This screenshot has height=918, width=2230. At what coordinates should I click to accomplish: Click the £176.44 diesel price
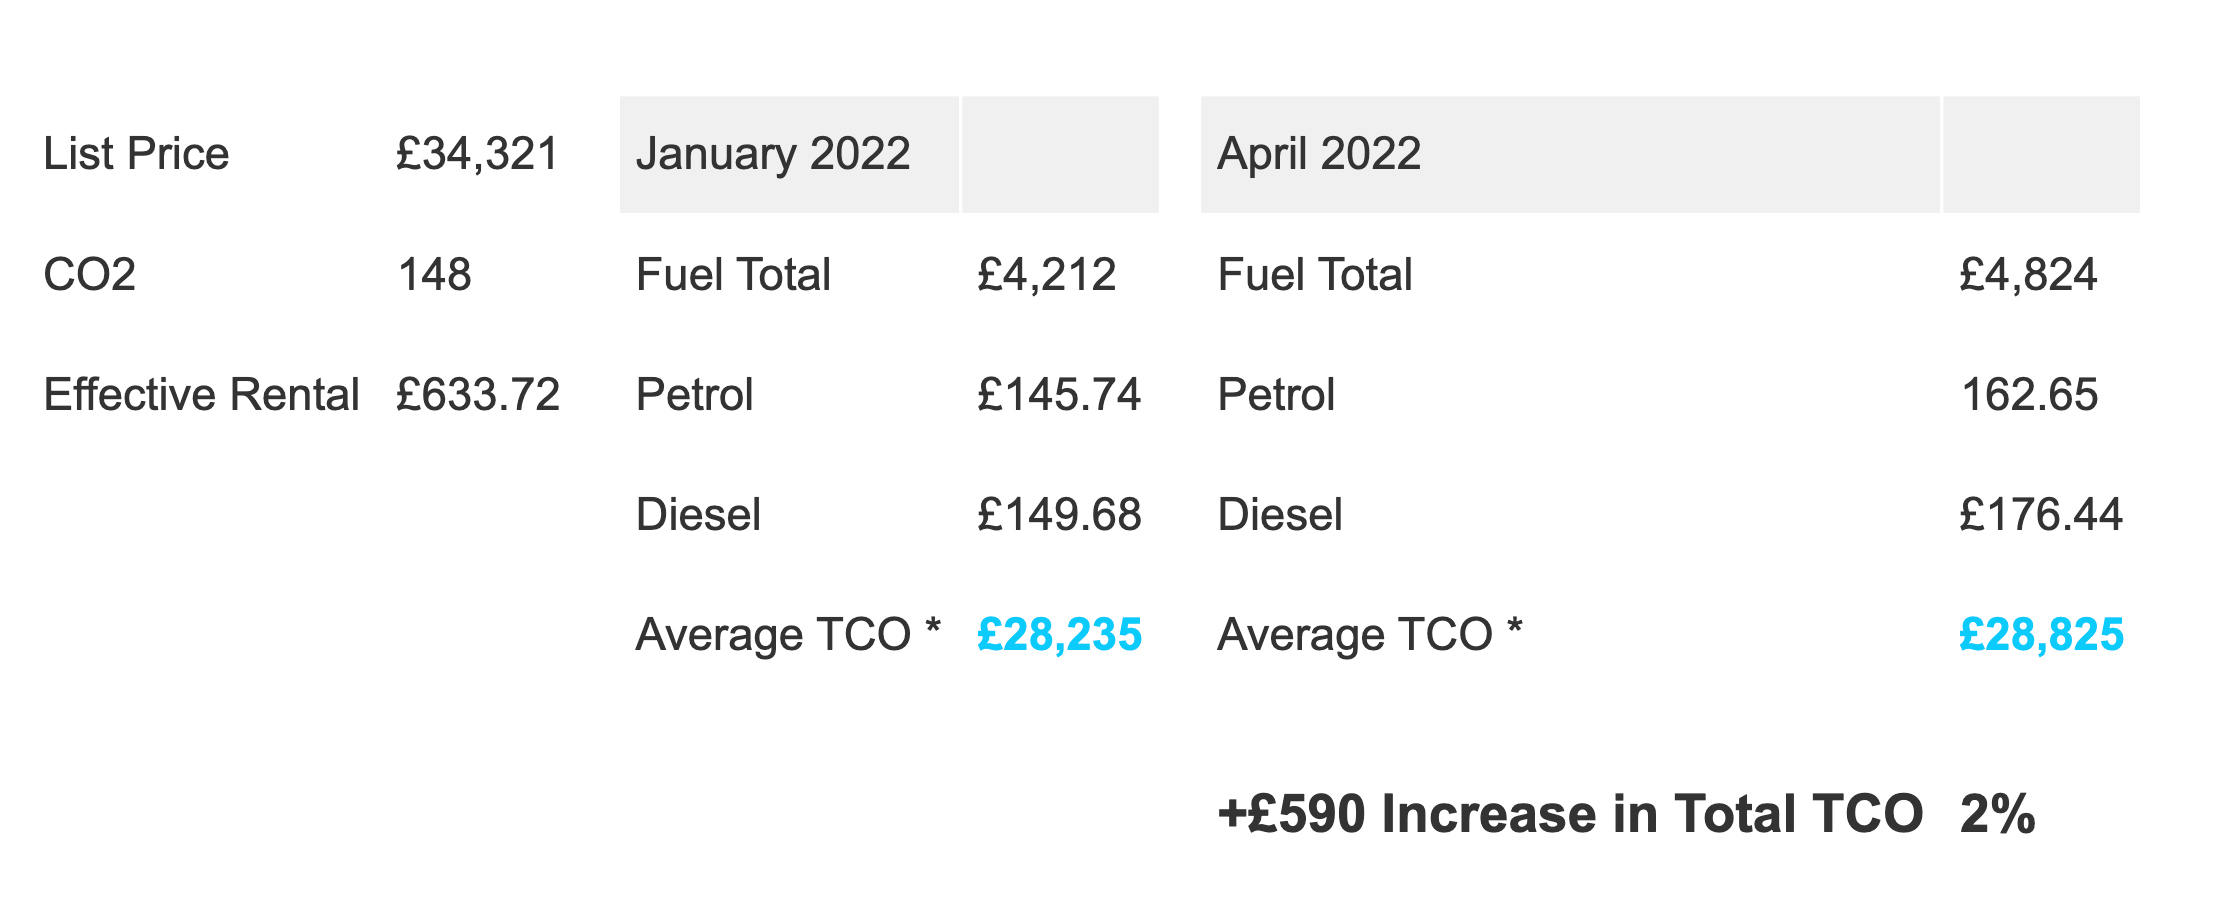coord(2040,515)
